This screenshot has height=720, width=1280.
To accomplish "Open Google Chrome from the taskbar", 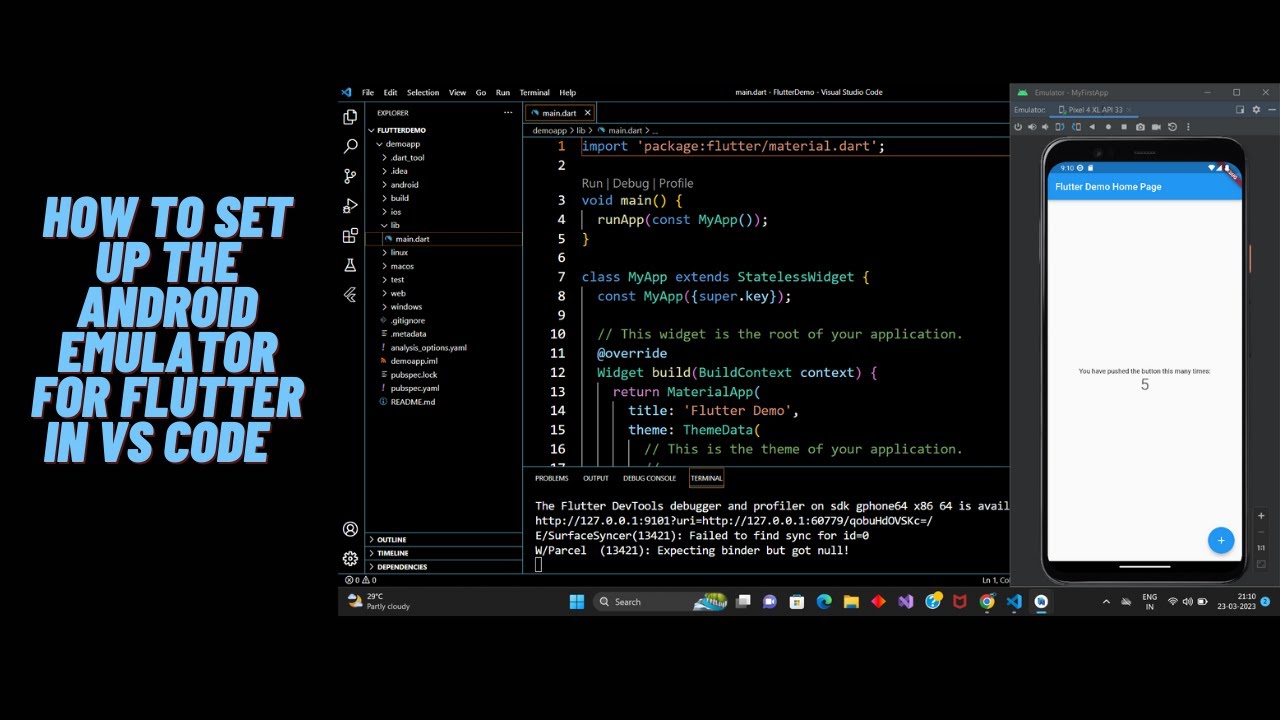I will 987,602.
